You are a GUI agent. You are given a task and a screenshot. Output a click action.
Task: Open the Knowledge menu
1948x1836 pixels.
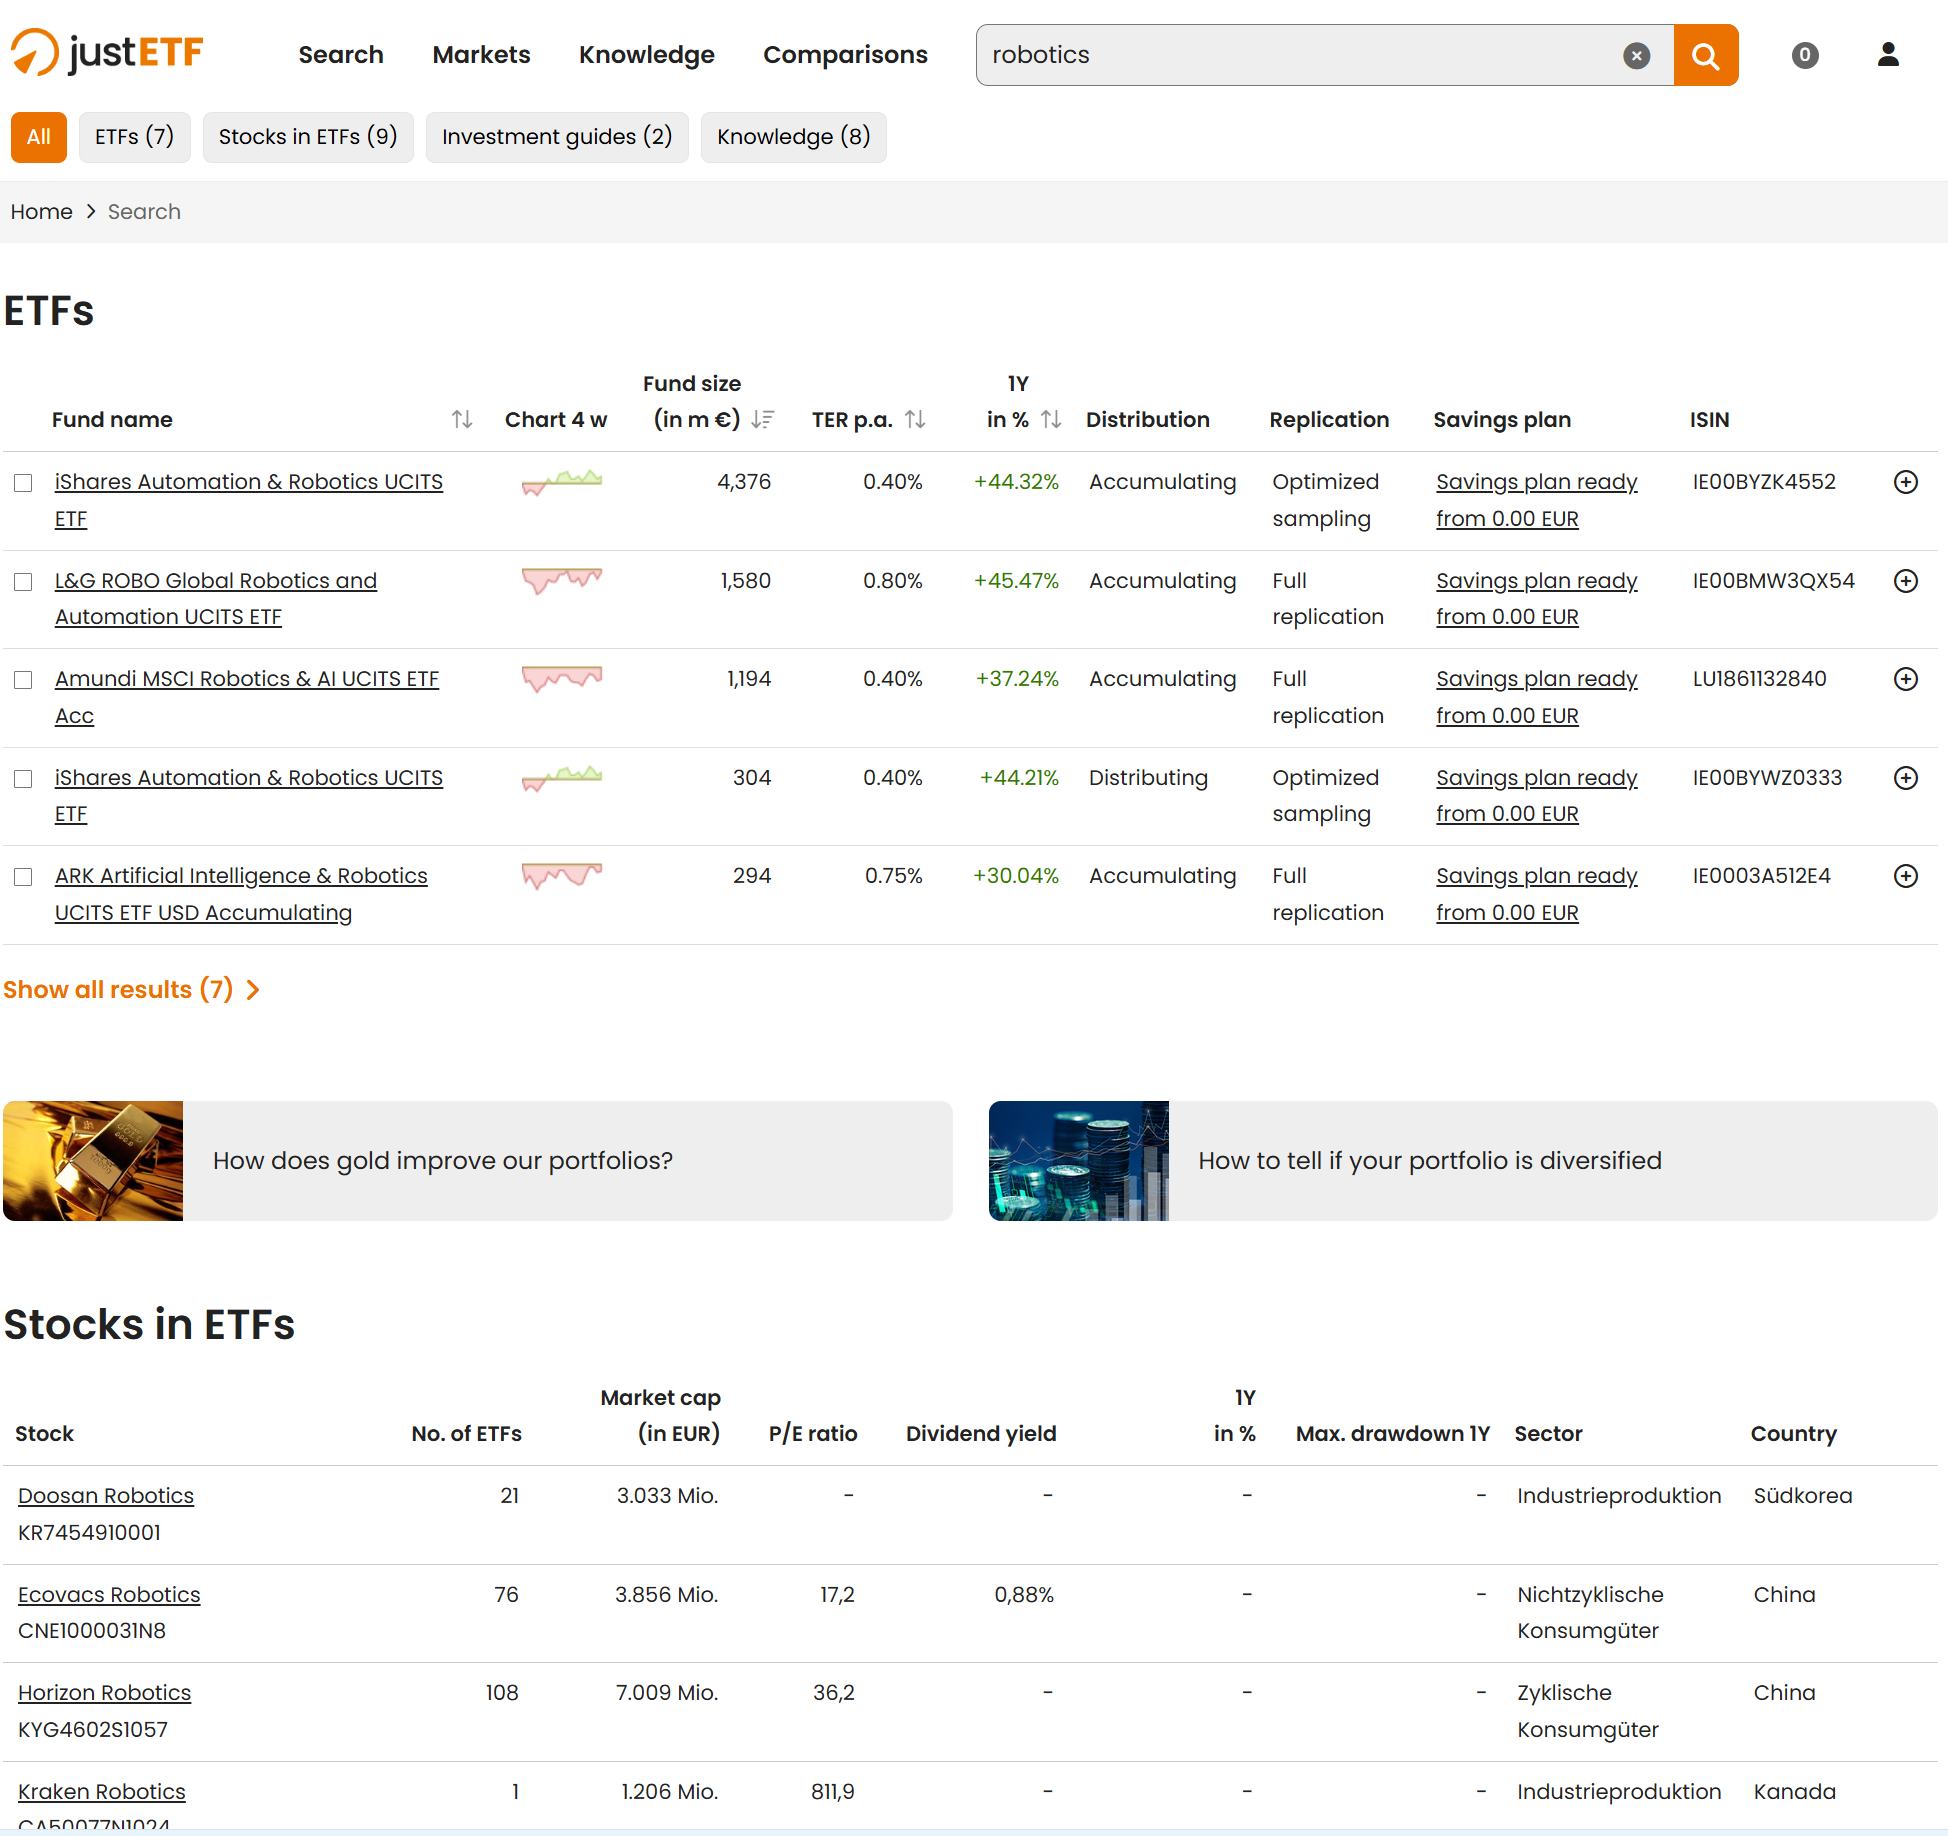pos(647,55)
